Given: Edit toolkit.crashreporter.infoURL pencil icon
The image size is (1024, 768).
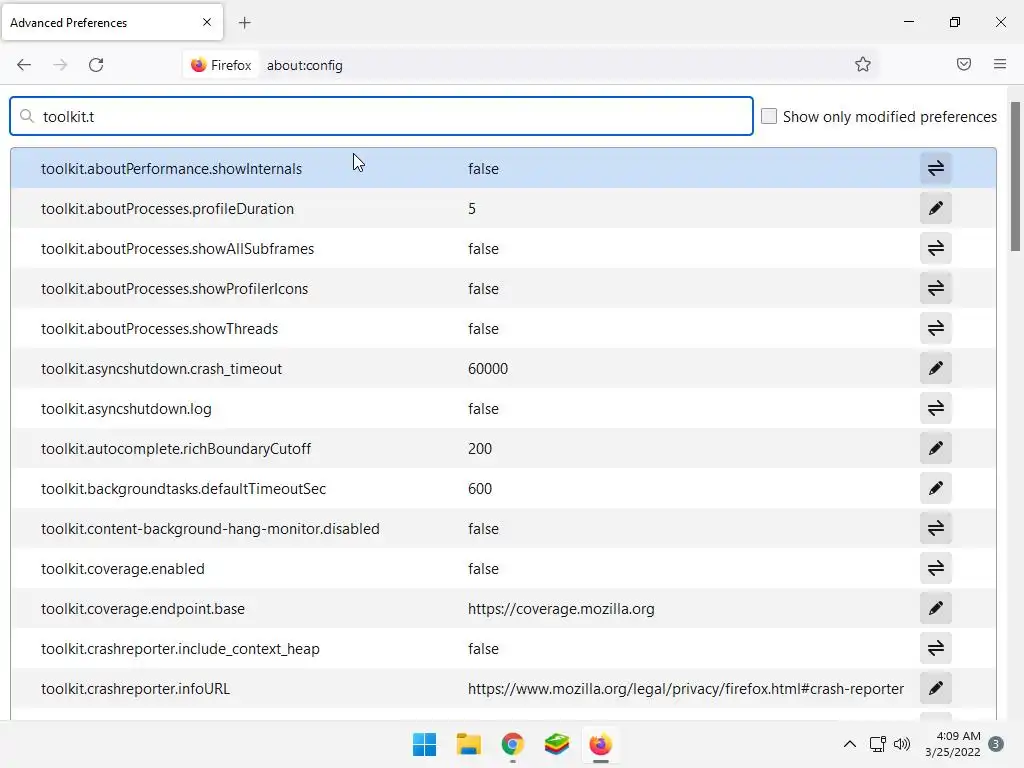Looking at the screenshot, I should tap(935, 688).
